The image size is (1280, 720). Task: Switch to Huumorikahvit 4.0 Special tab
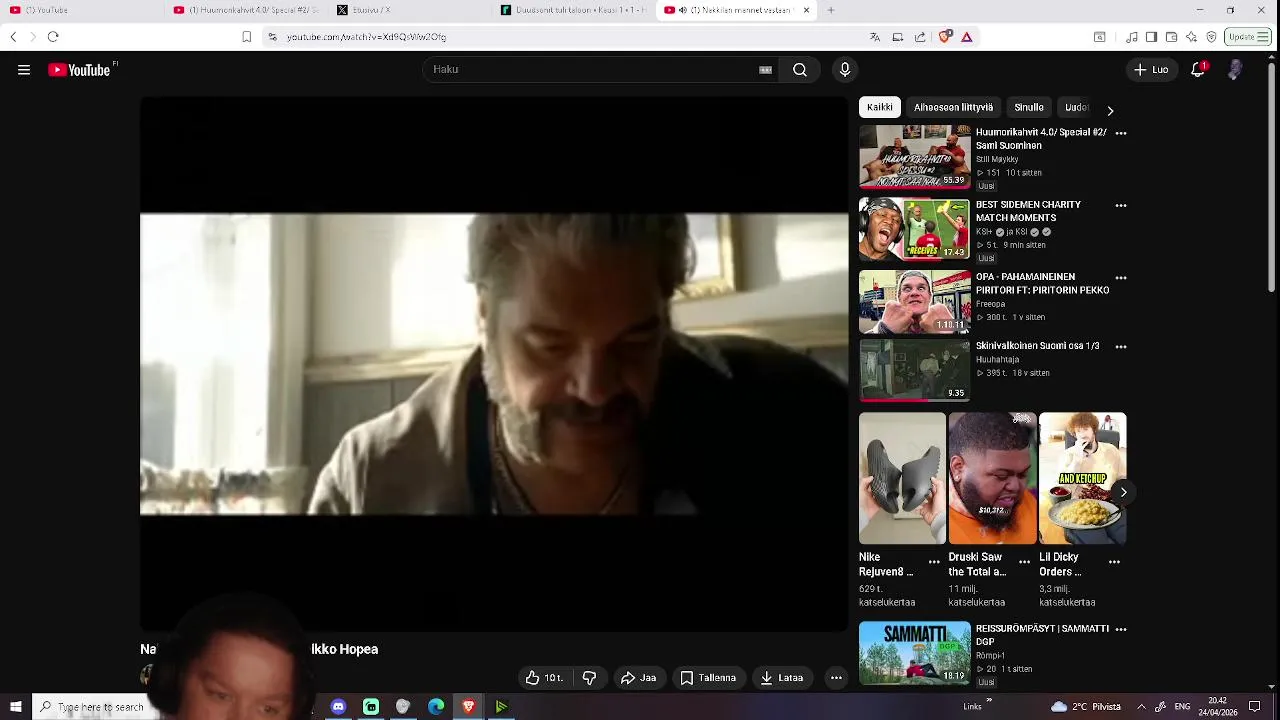pos(245,10)
